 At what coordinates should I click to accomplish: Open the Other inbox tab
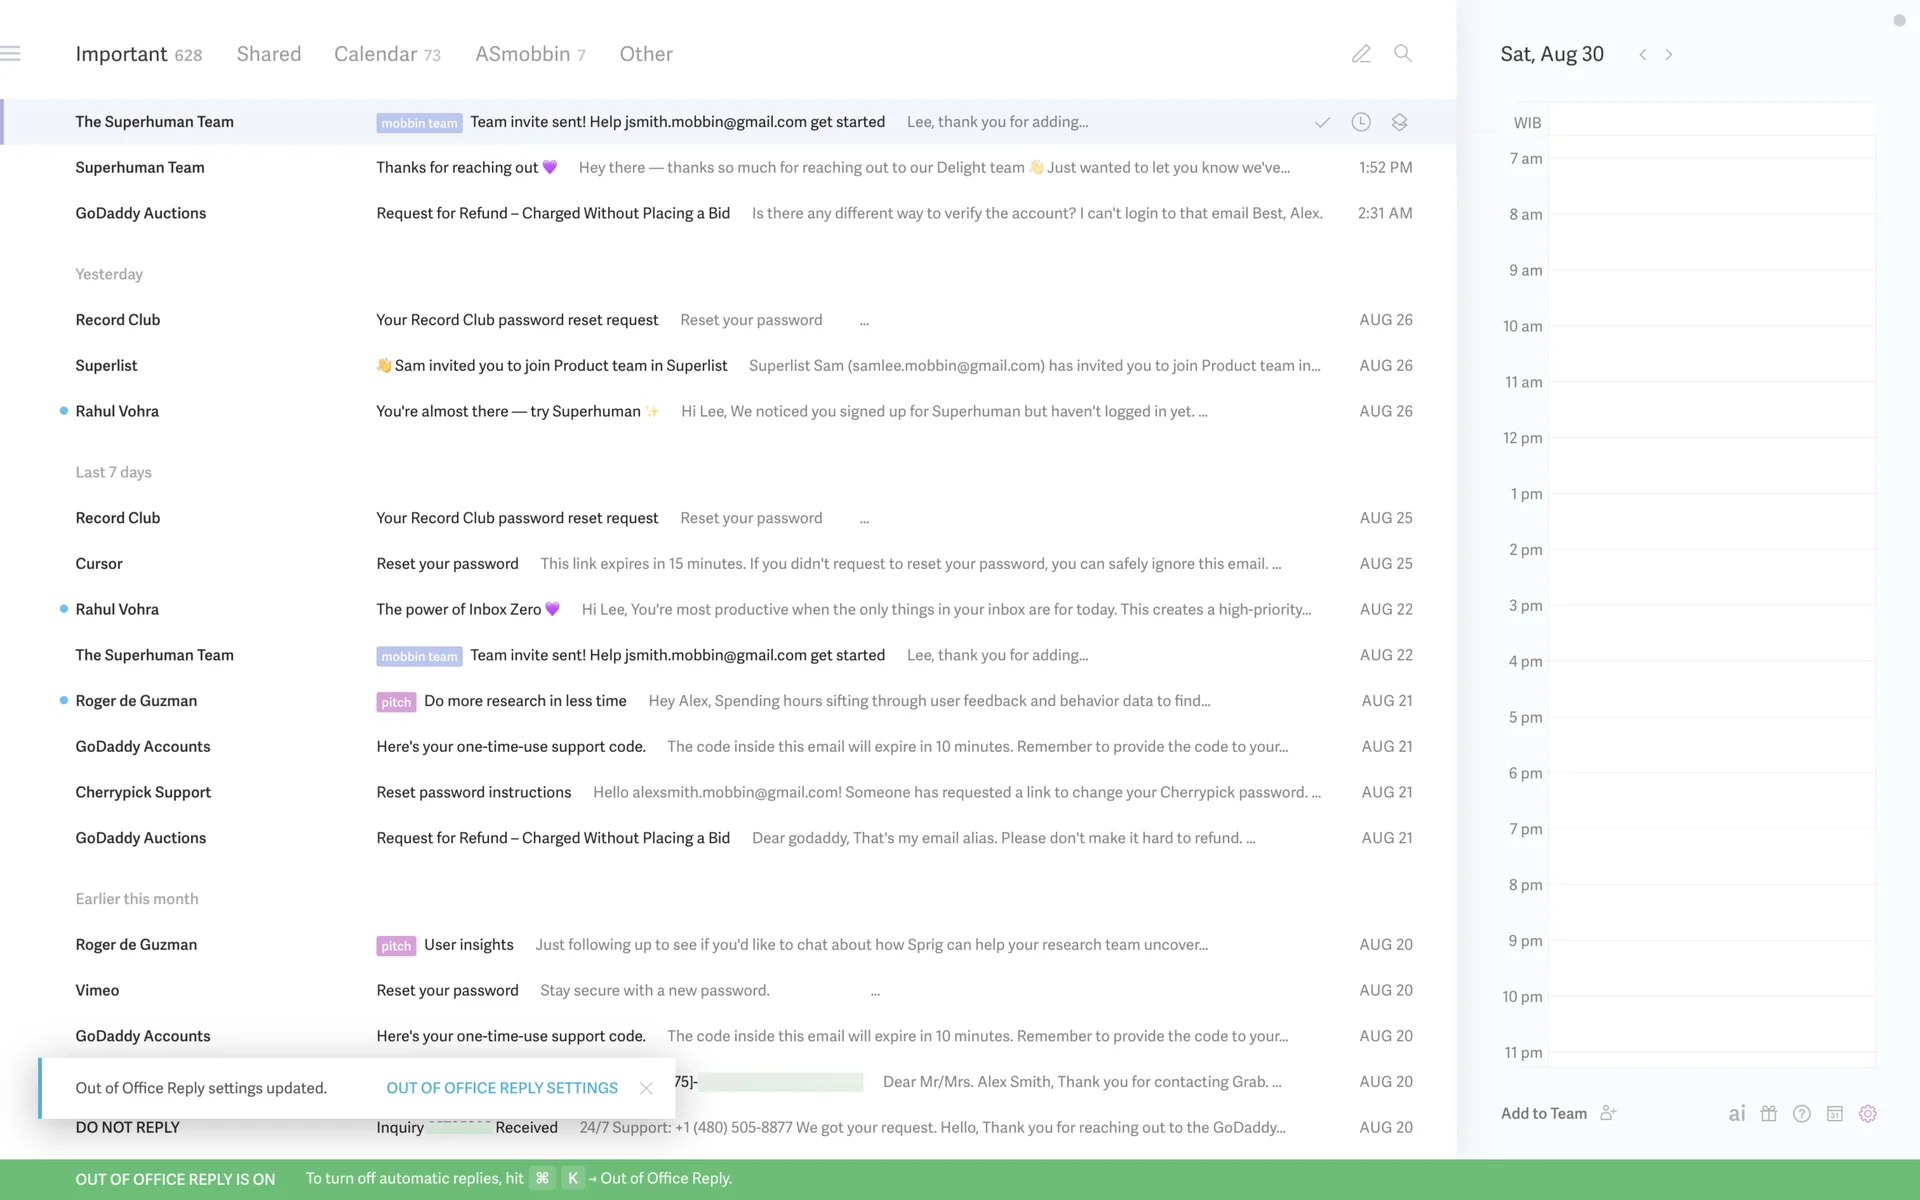(x=646, y=54)
